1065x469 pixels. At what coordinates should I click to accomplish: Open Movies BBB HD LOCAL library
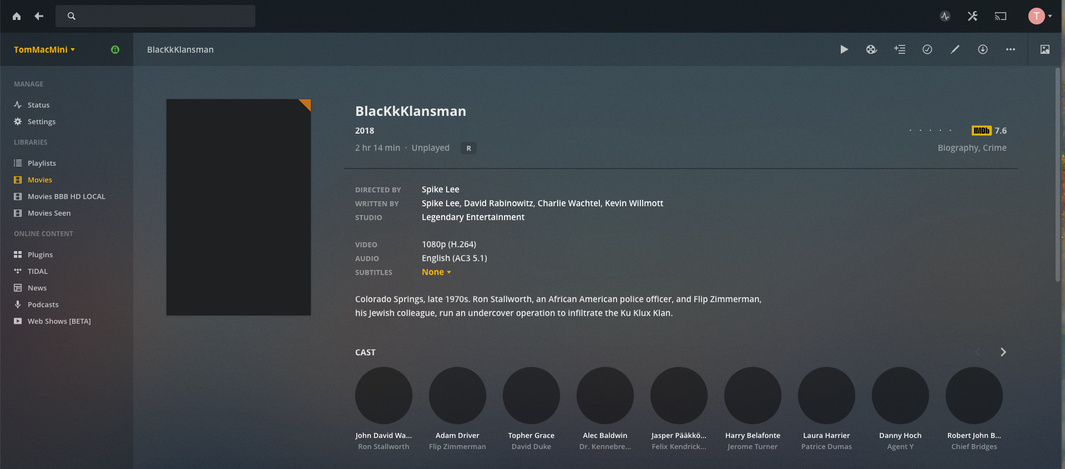tap(67, 196)
